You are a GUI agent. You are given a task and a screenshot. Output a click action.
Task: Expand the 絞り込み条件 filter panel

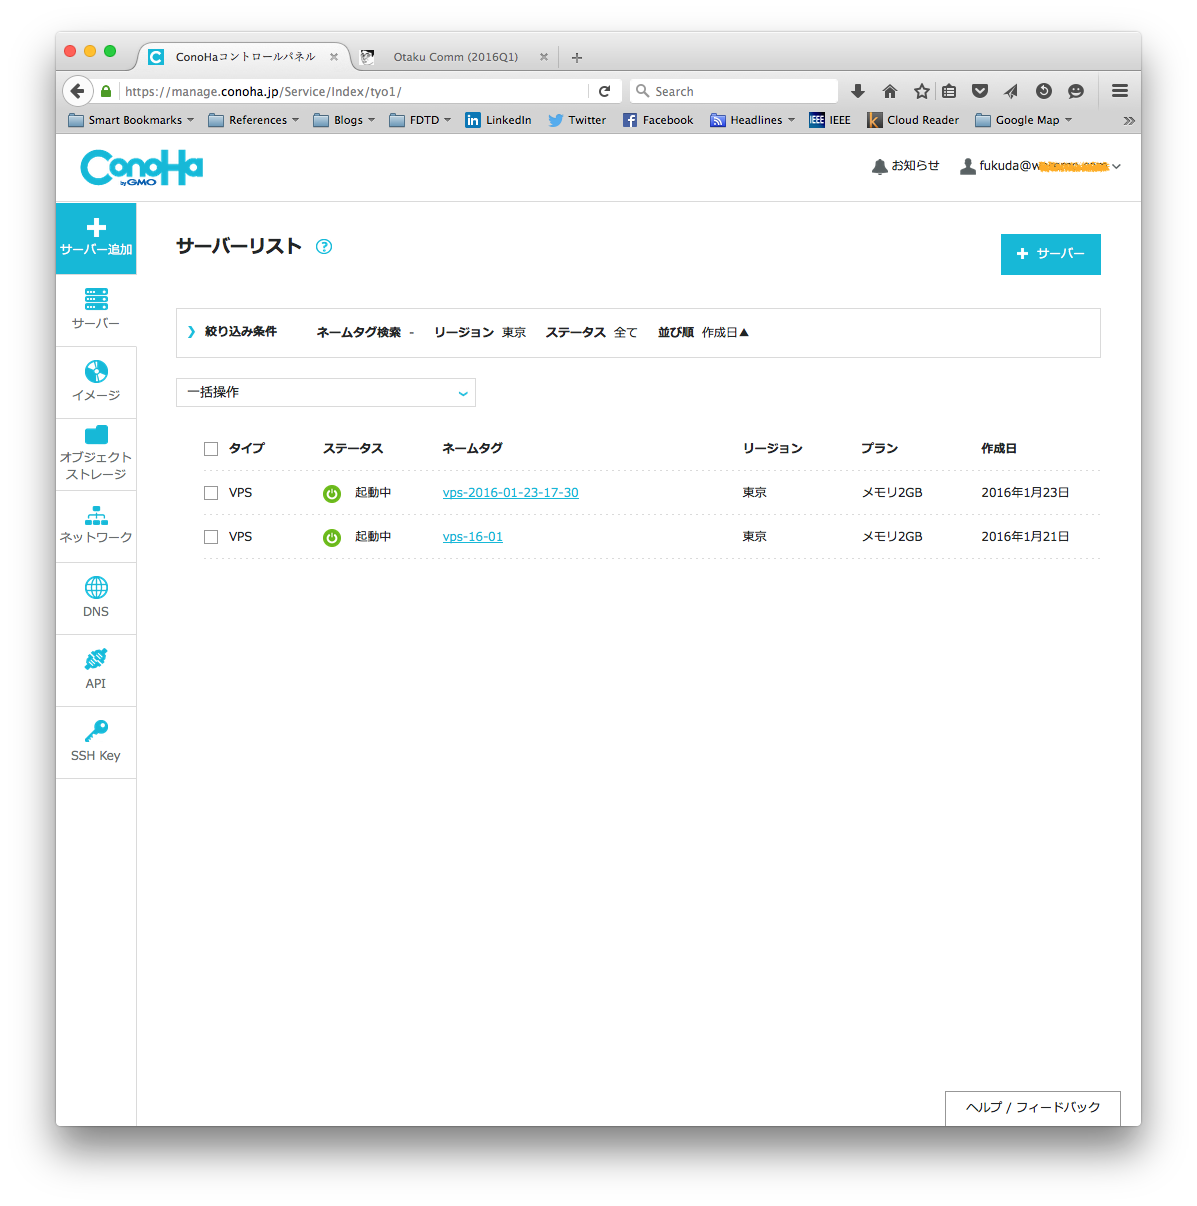(x=233, y=332)
